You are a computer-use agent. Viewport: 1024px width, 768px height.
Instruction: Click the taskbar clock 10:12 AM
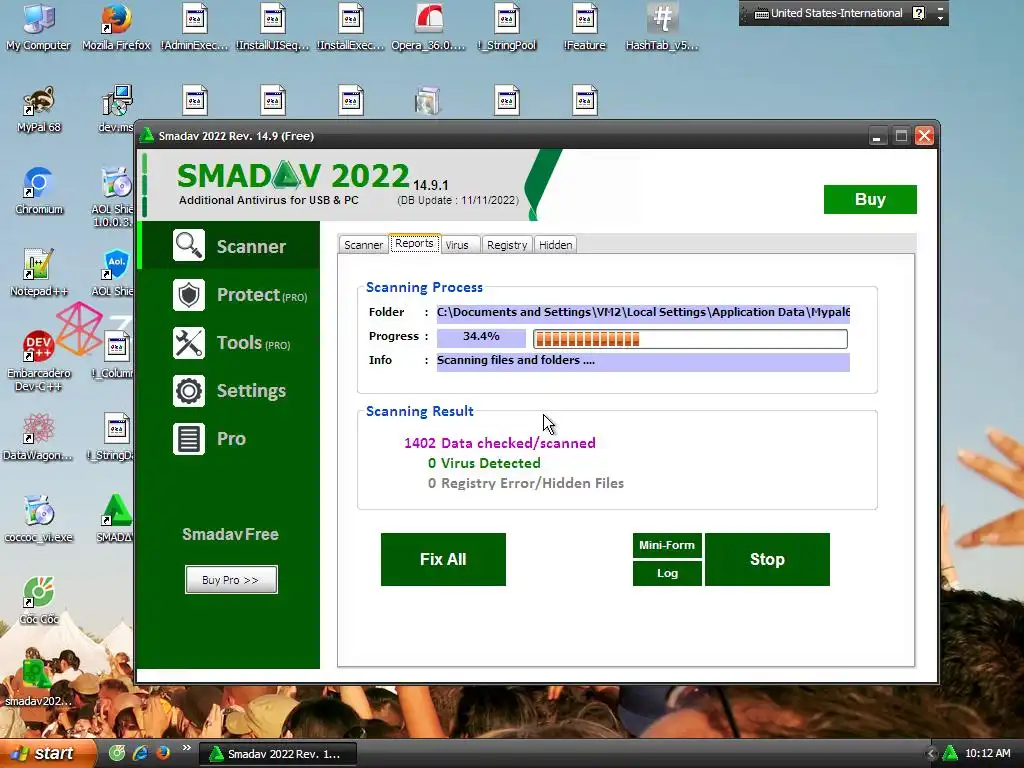point(987,753)
